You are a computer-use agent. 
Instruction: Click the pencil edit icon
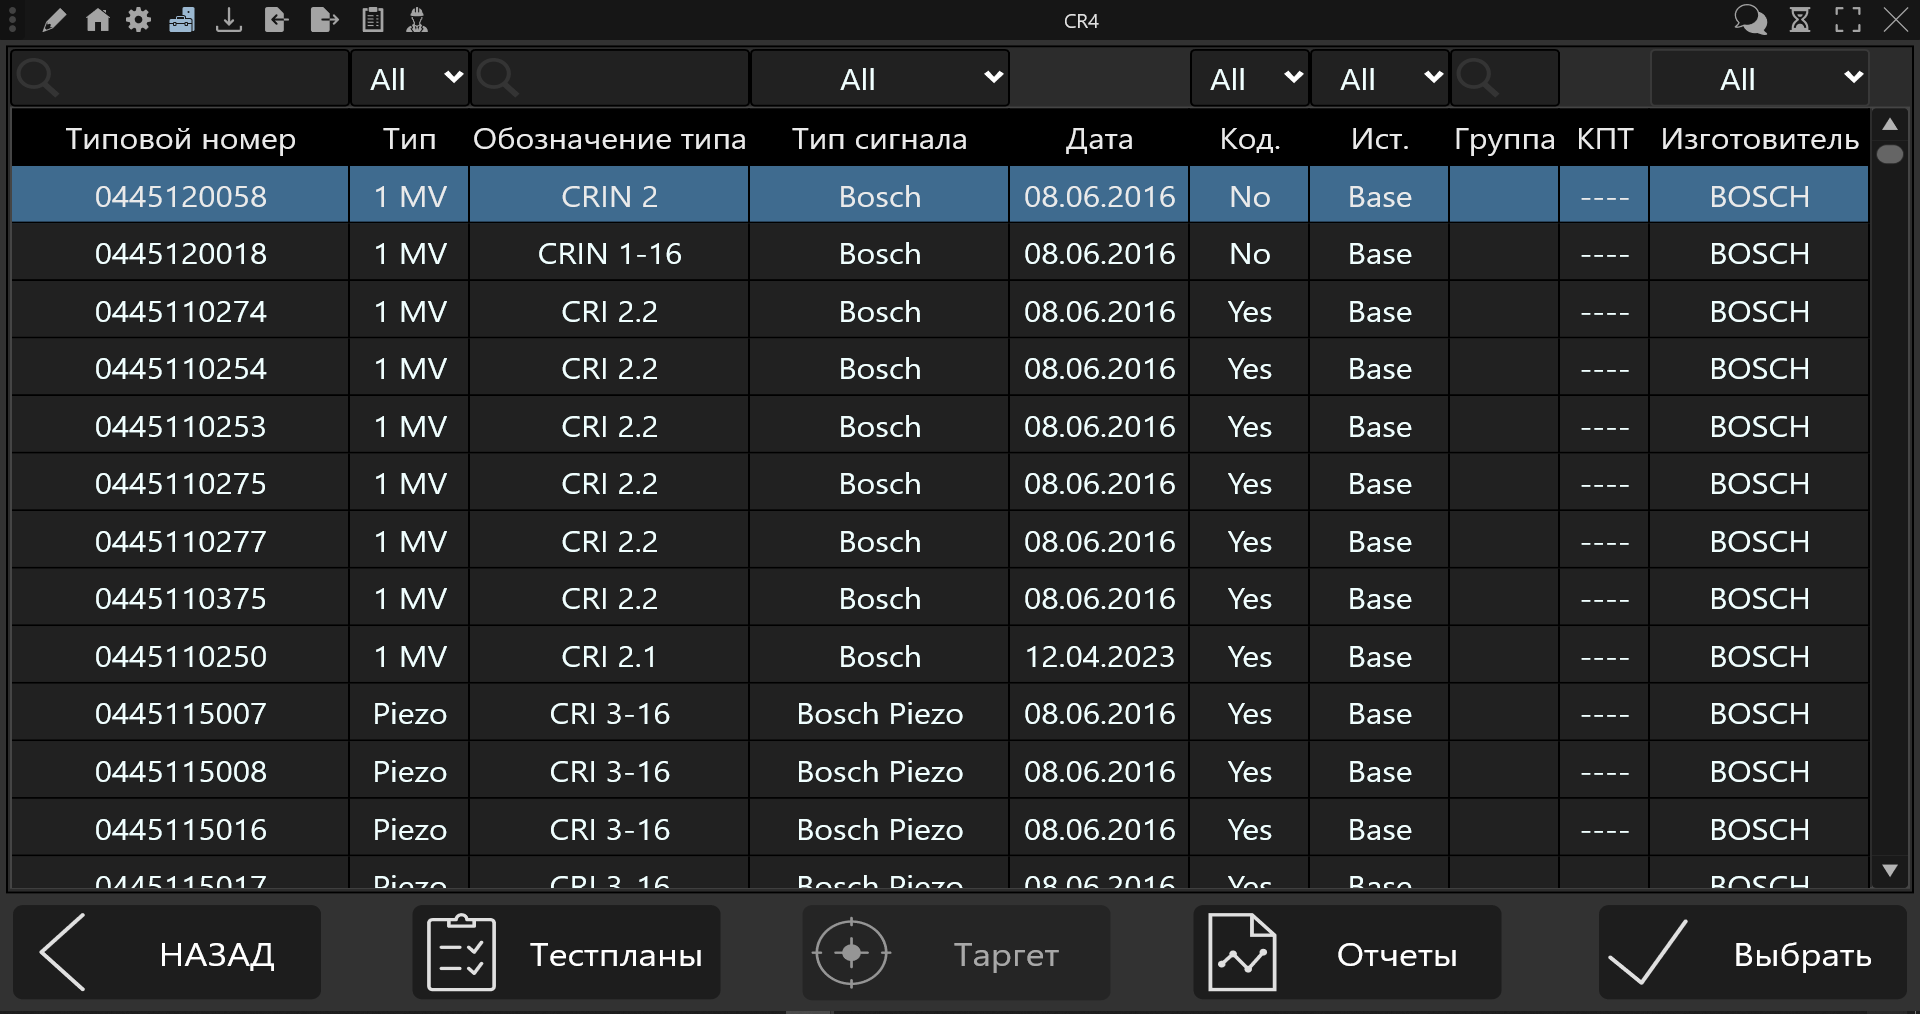(54, 19)
